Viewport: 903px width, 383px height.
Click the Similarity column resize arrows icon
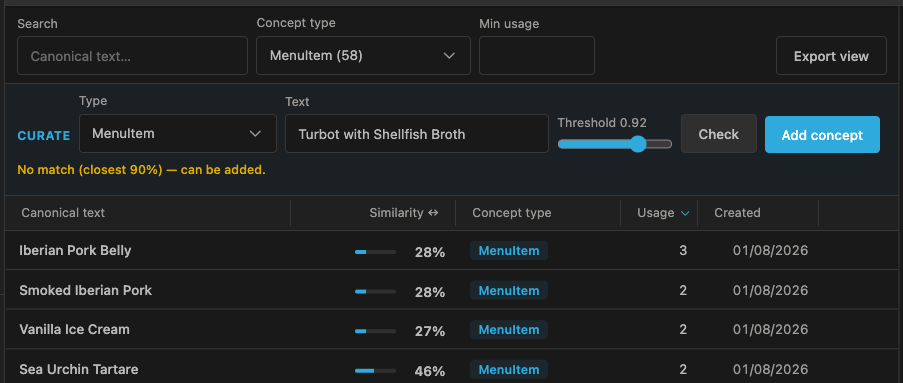pyautogui.click(x=433, y=213)
